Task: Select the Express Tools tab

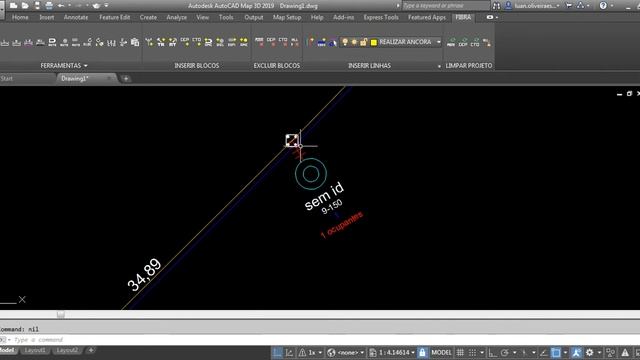Action: (x=381, y=17)
